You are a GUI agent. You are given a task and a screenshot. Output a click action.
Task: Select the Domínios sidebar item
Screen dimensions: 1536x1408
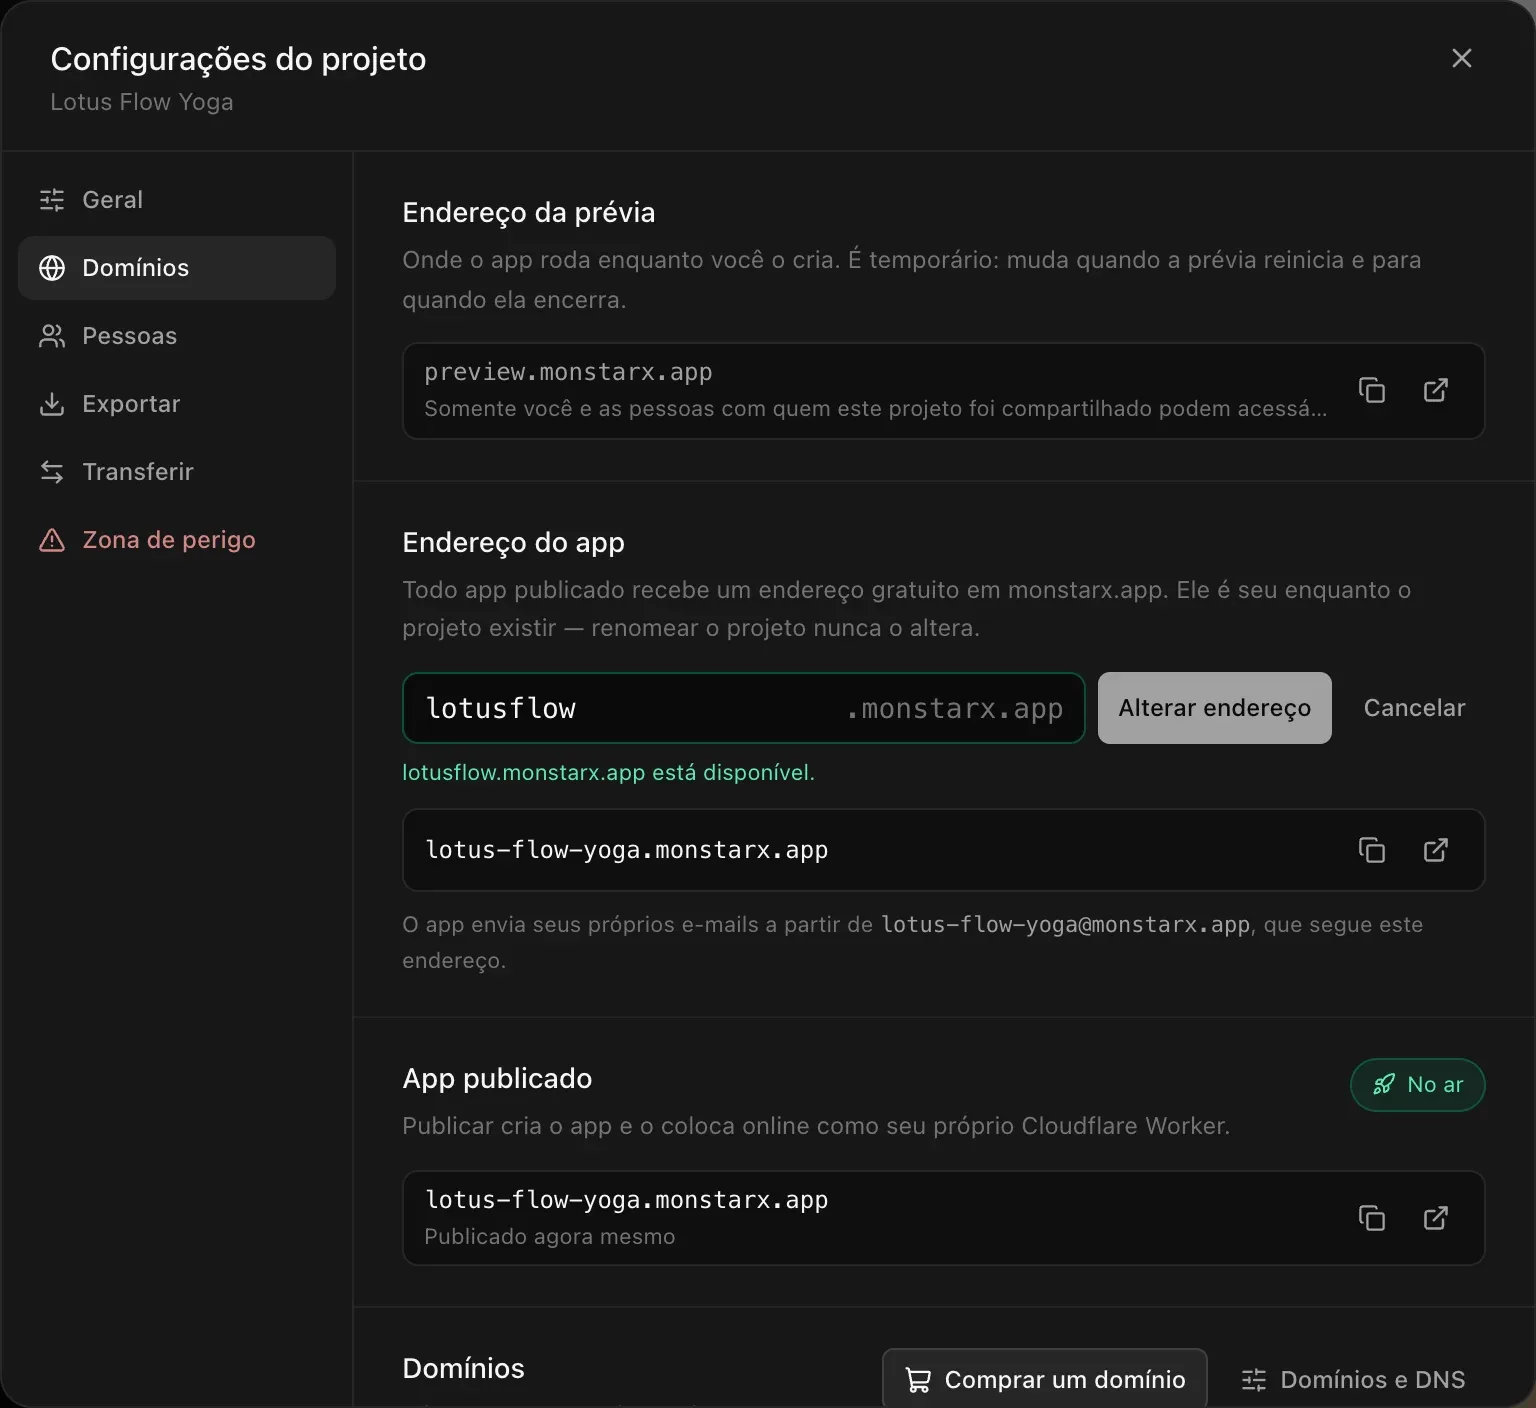(177, 268)
